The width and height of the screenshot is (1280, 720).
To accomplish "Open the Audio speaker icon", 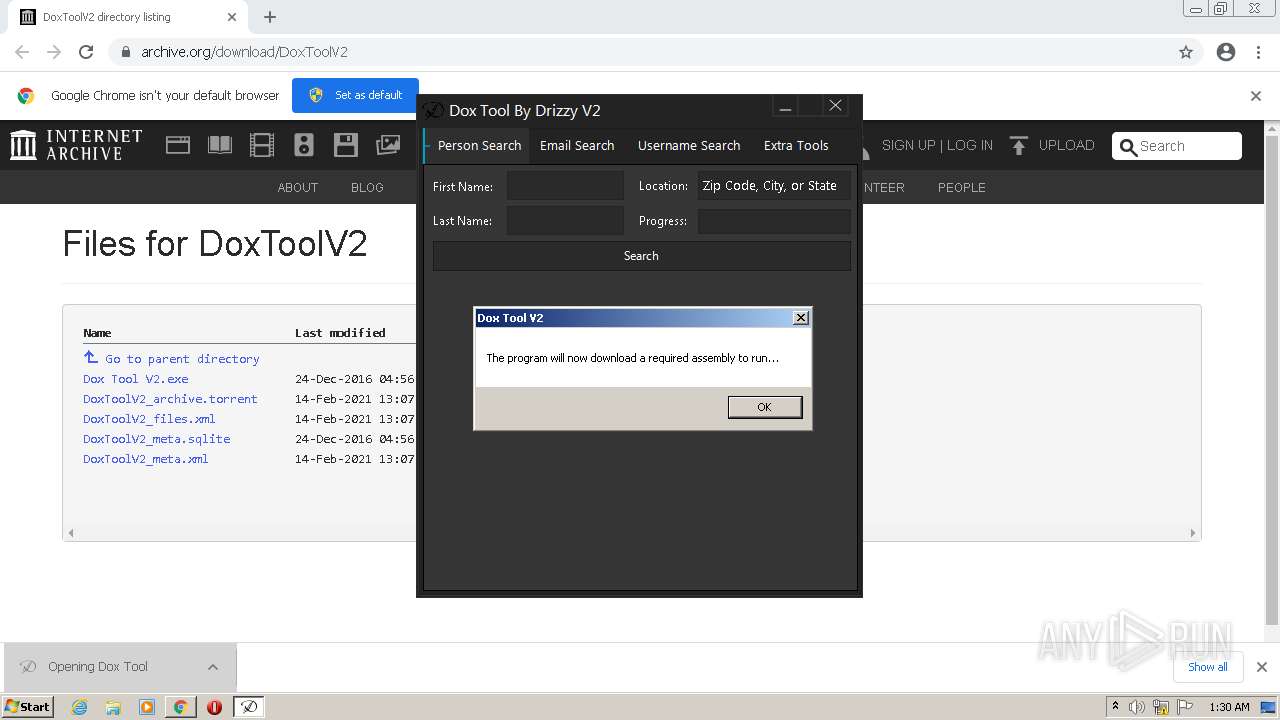I will point(304,145).
